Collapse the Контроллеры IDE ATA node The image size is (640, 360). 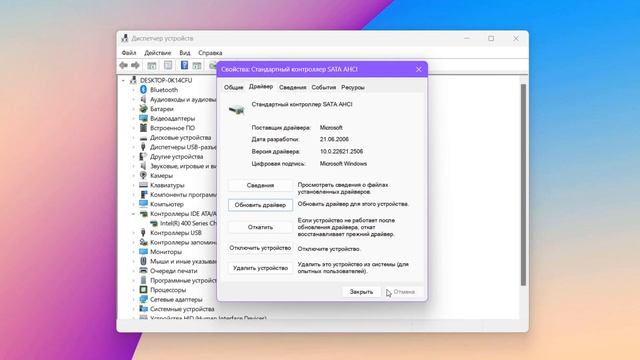click(x=133, y=213)
